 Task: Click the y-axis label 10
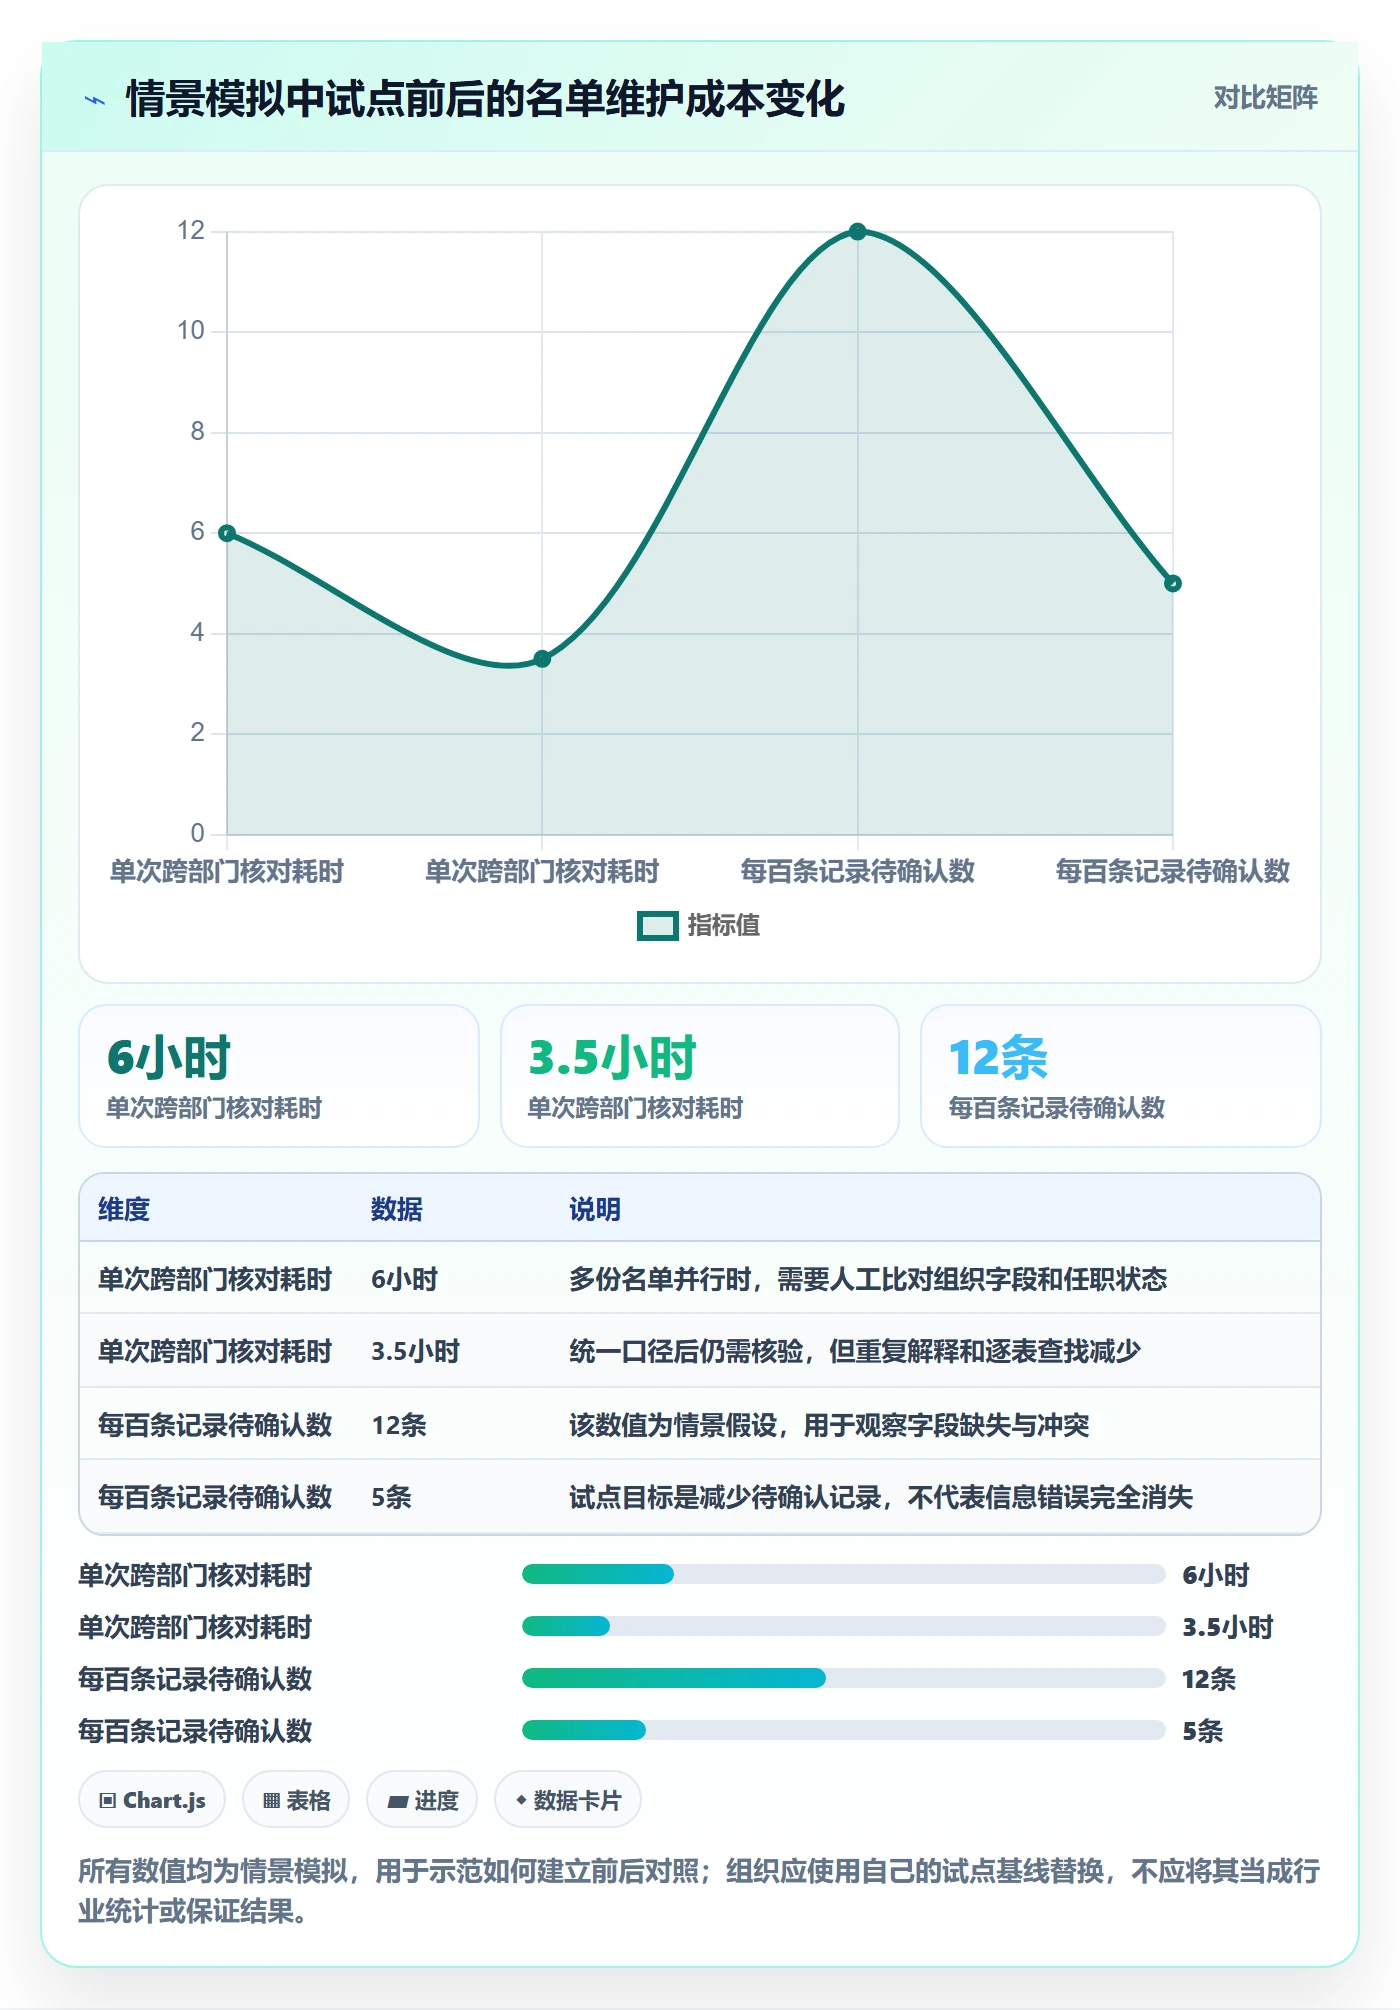point(190,331)
